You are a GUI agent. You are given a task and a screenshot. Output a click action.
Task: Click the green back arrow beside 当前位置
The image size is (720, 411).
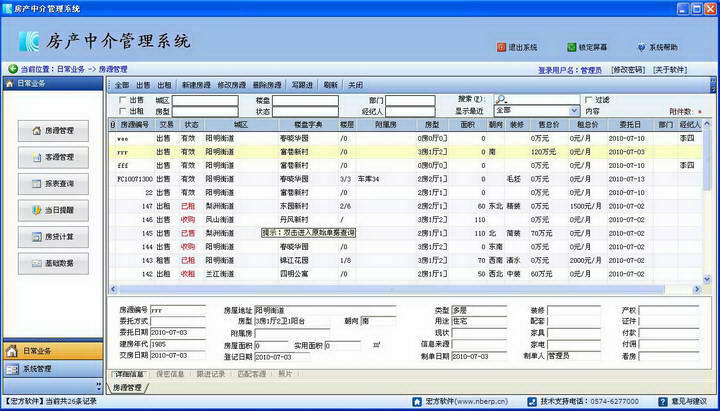tap(13, 69)
